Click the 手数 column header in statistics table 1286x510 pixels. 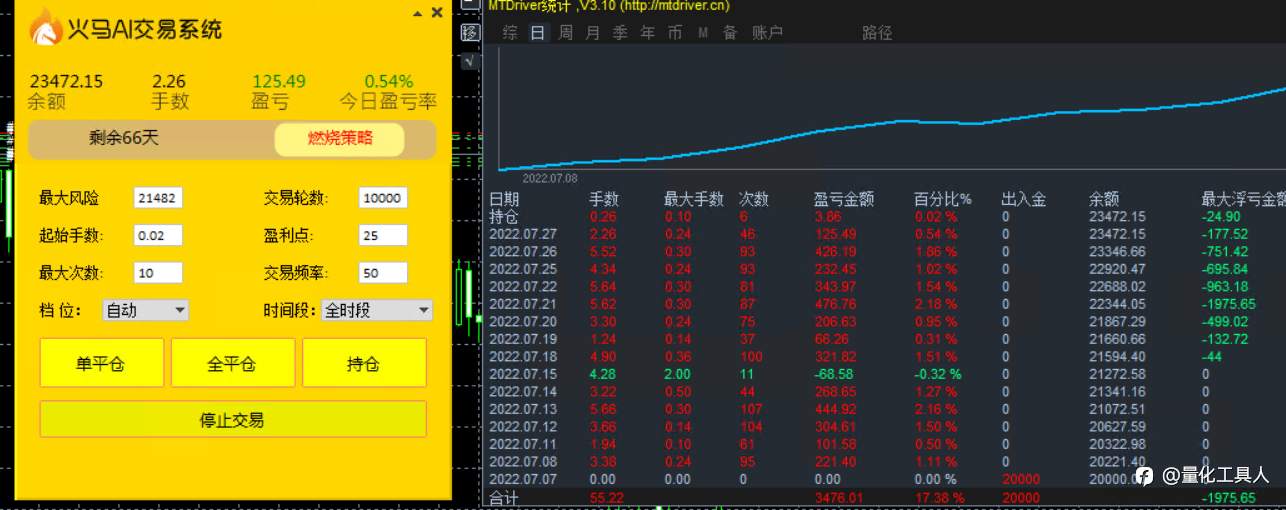tap(604, 200)
